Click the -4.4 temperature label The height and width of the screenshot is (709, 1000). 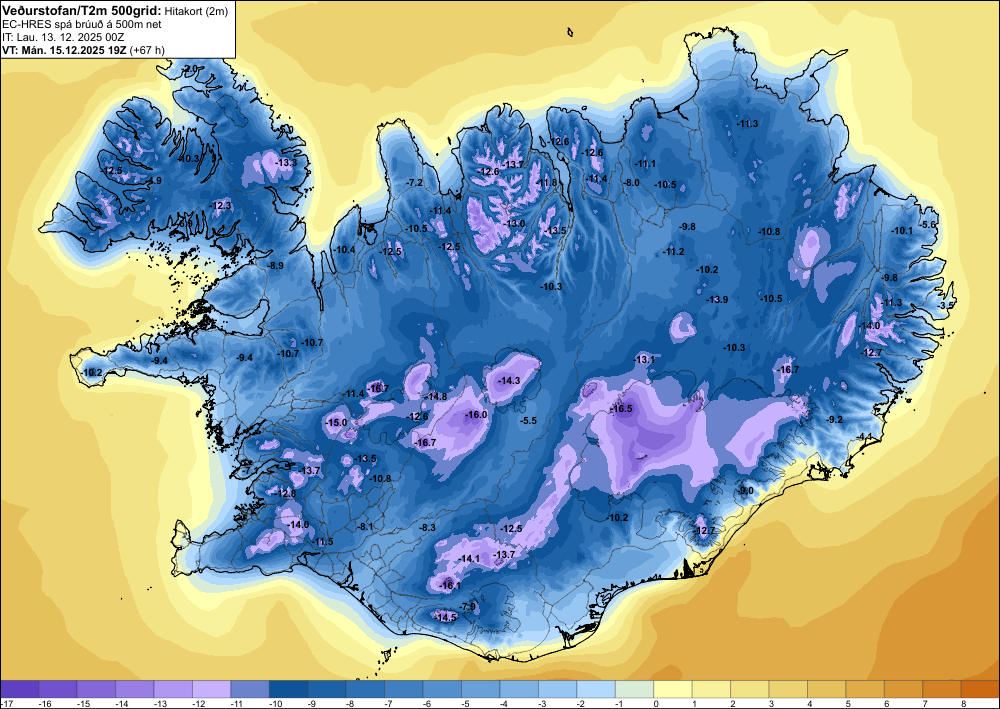(x=865, y=436)
